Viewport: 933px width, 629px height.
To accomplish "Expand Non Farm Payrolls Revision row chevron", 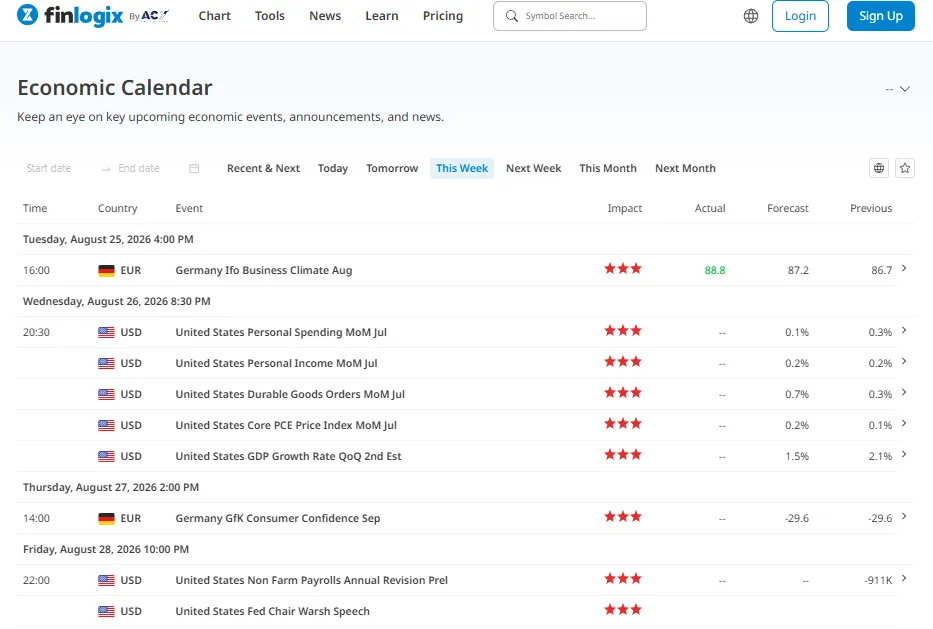I will click(x=904, y=578).
